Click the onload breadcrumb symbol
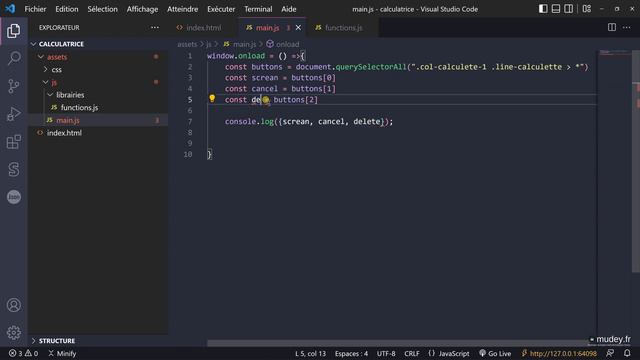 click(x=287, y=44)
